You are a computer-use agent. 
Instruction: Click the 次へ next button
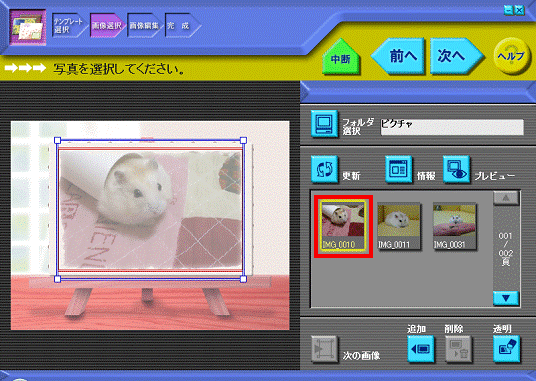pos(456,56)
